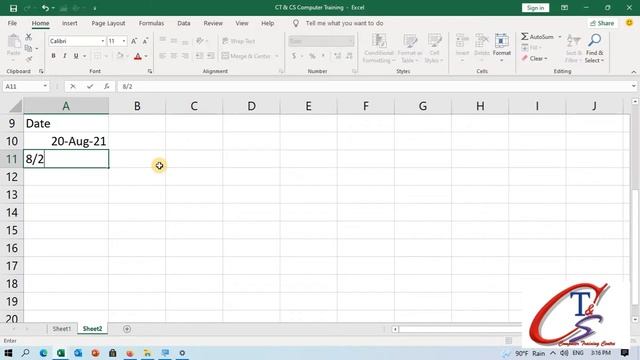Click Excel icon in taskbar
The image size is (640, 360).
point(61,353)
